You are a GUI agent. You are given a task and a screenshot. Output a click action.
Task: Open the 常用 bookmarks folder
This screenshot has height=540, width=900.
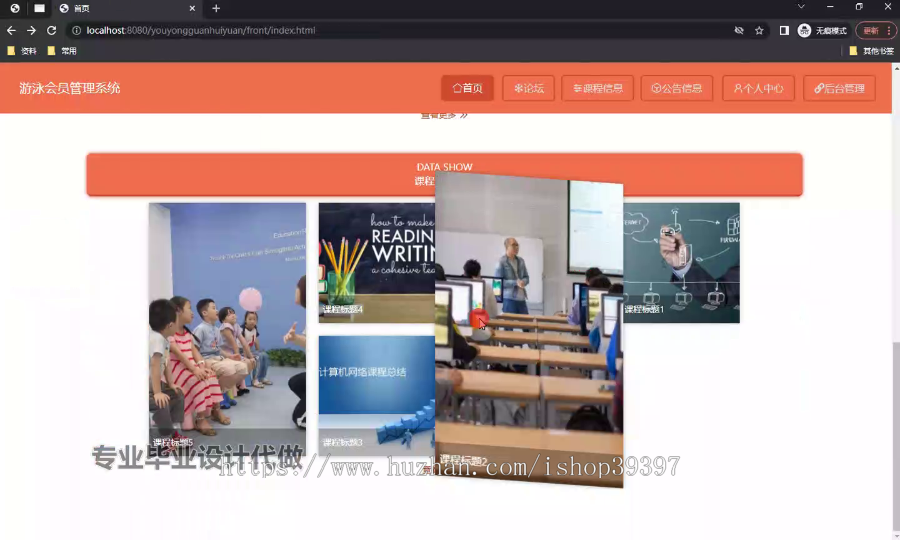62,51
